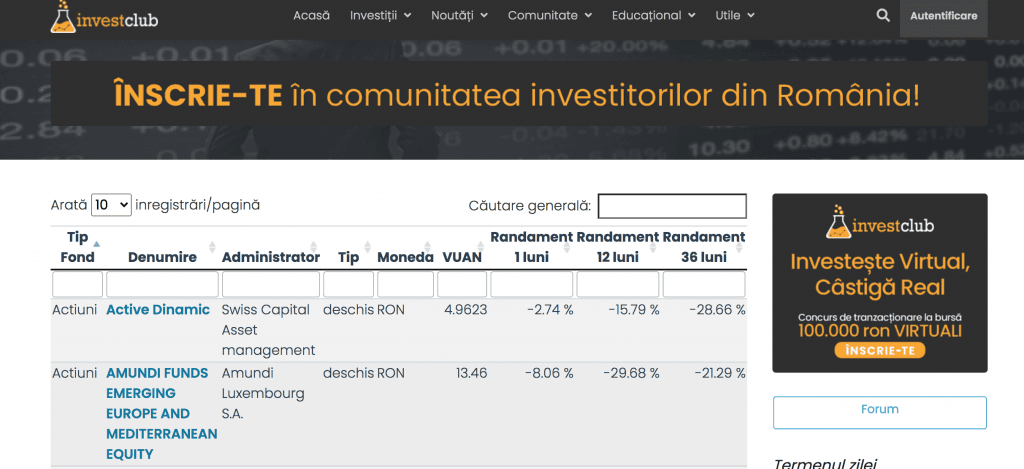1024x469 pixels.
Task: Expand the Investiții menu
Action: [380, 16]
